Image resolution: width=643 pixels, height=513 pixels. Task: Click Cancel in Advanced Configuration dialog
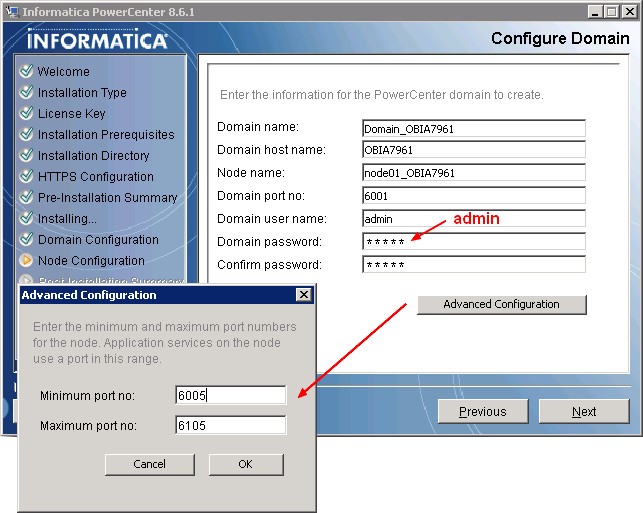point(150,464)
